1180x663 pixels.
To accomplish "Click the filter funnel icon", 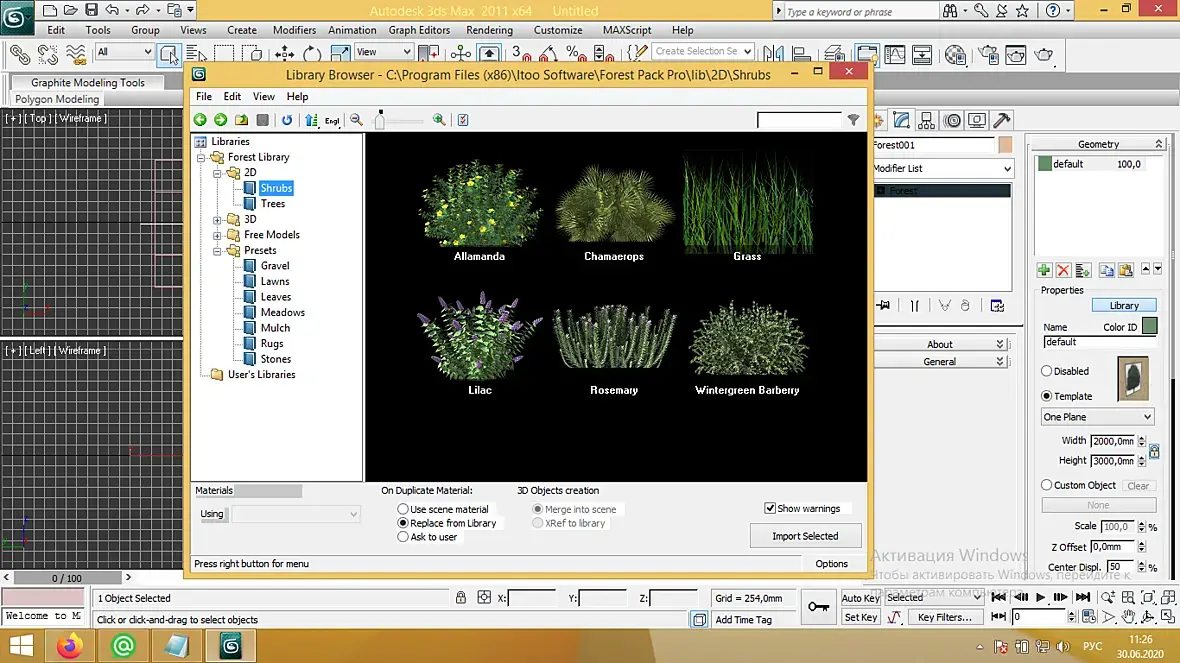I will click(853, 120).
